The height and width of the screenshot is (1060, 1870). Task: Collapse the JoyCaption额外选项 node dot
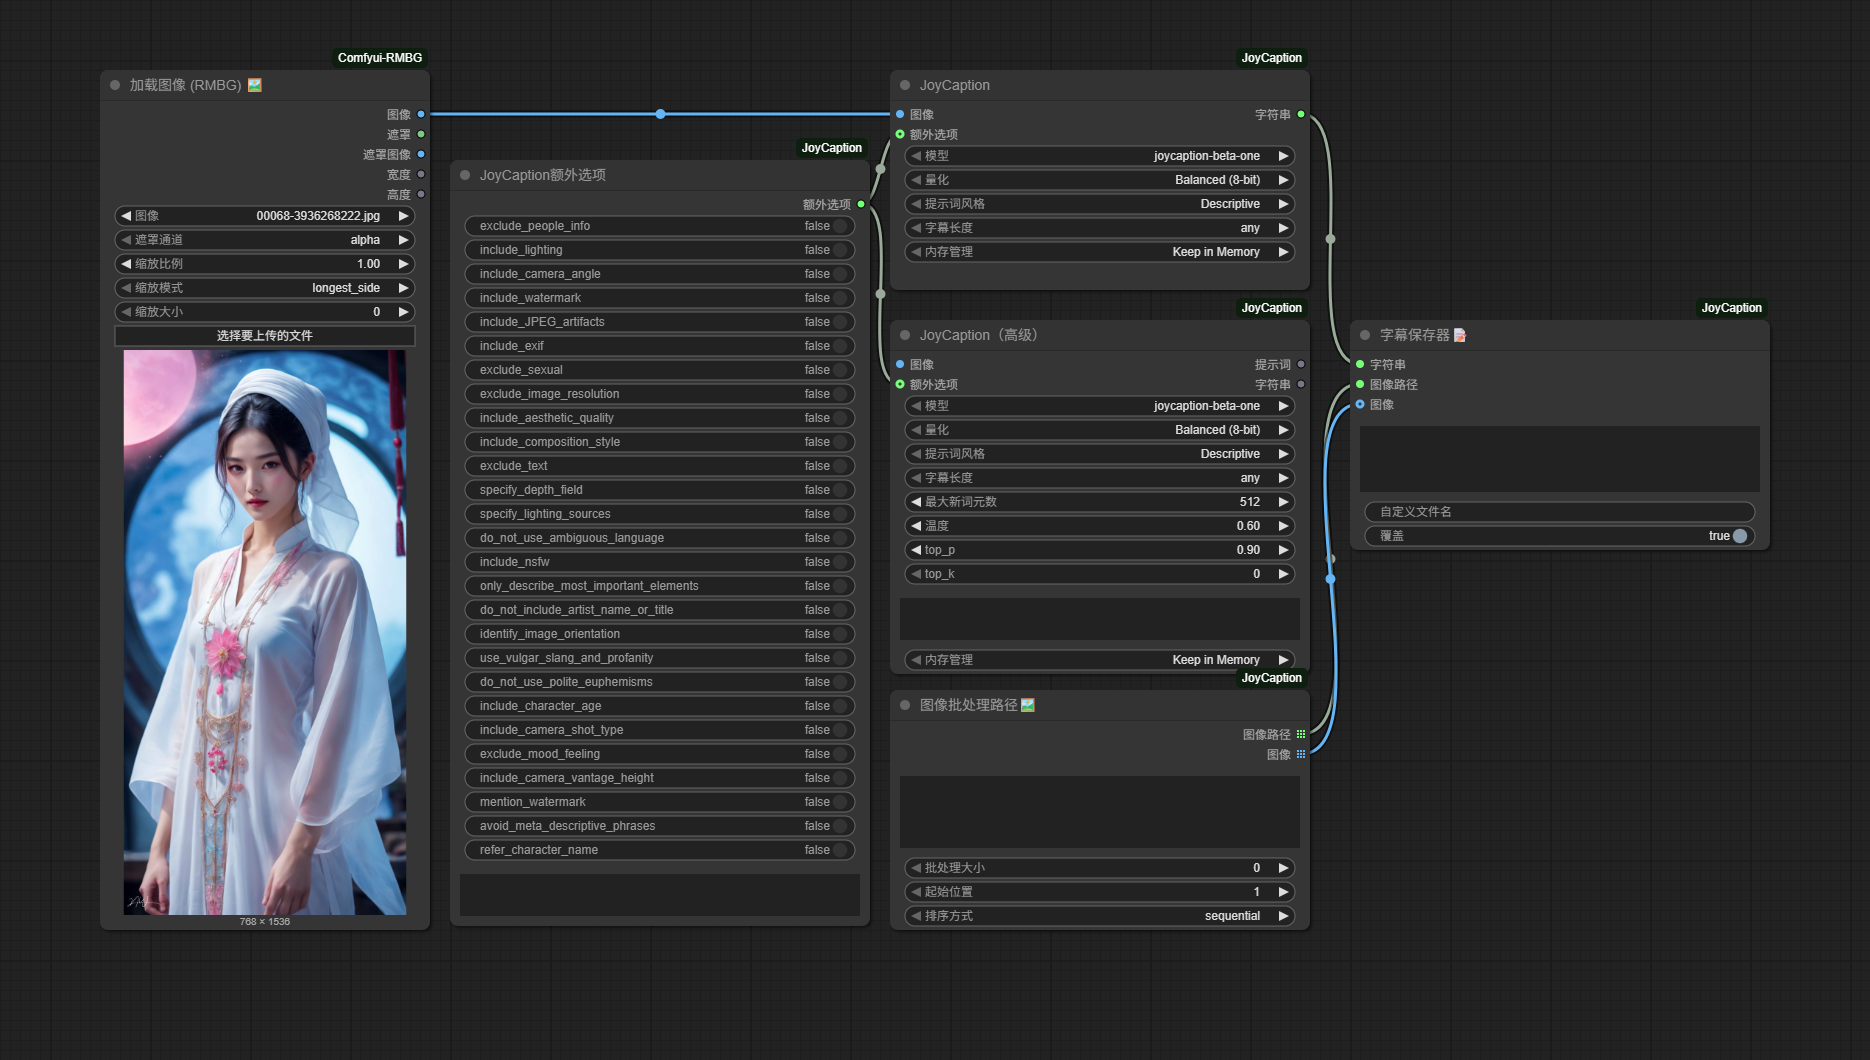[x=465, y=175]
